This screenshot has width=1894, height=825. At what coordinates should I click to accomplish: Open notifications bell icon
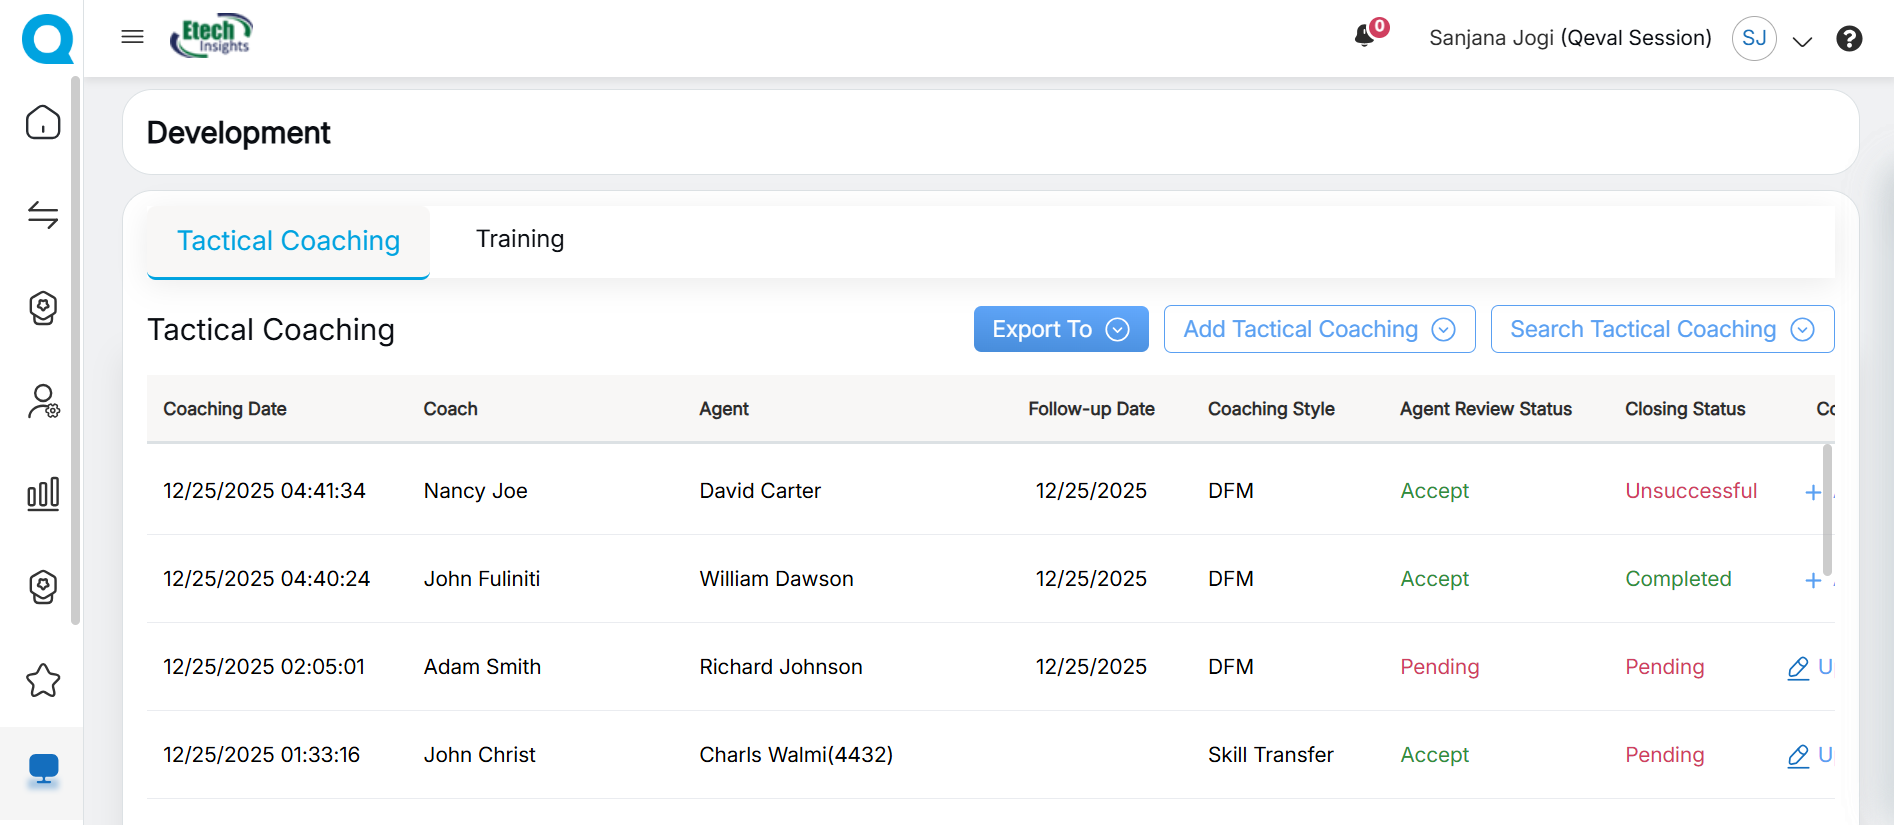pyautogui.click(x=1364, y=37)
